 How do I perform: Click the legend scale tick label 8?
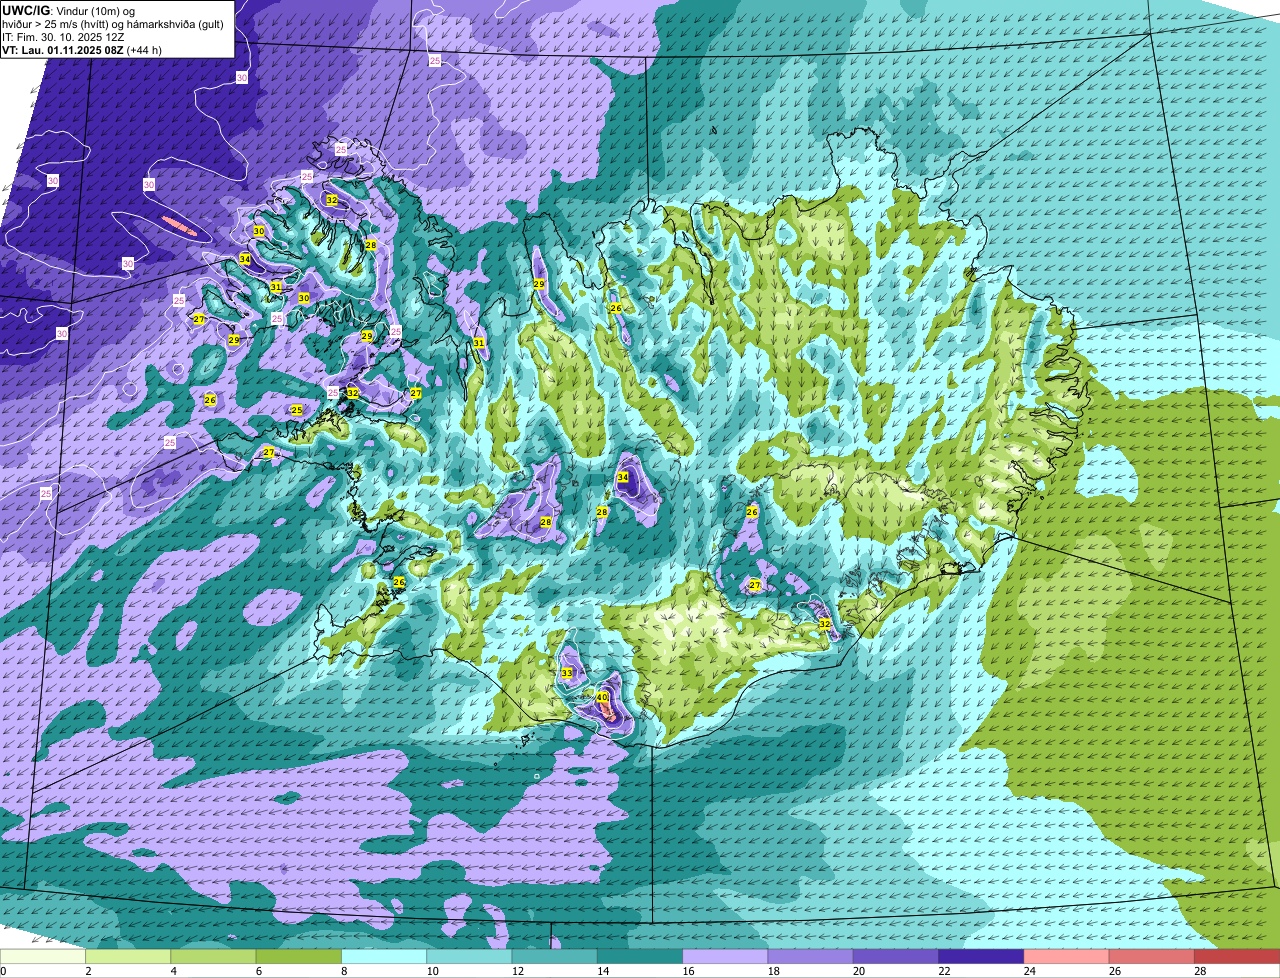342,971
